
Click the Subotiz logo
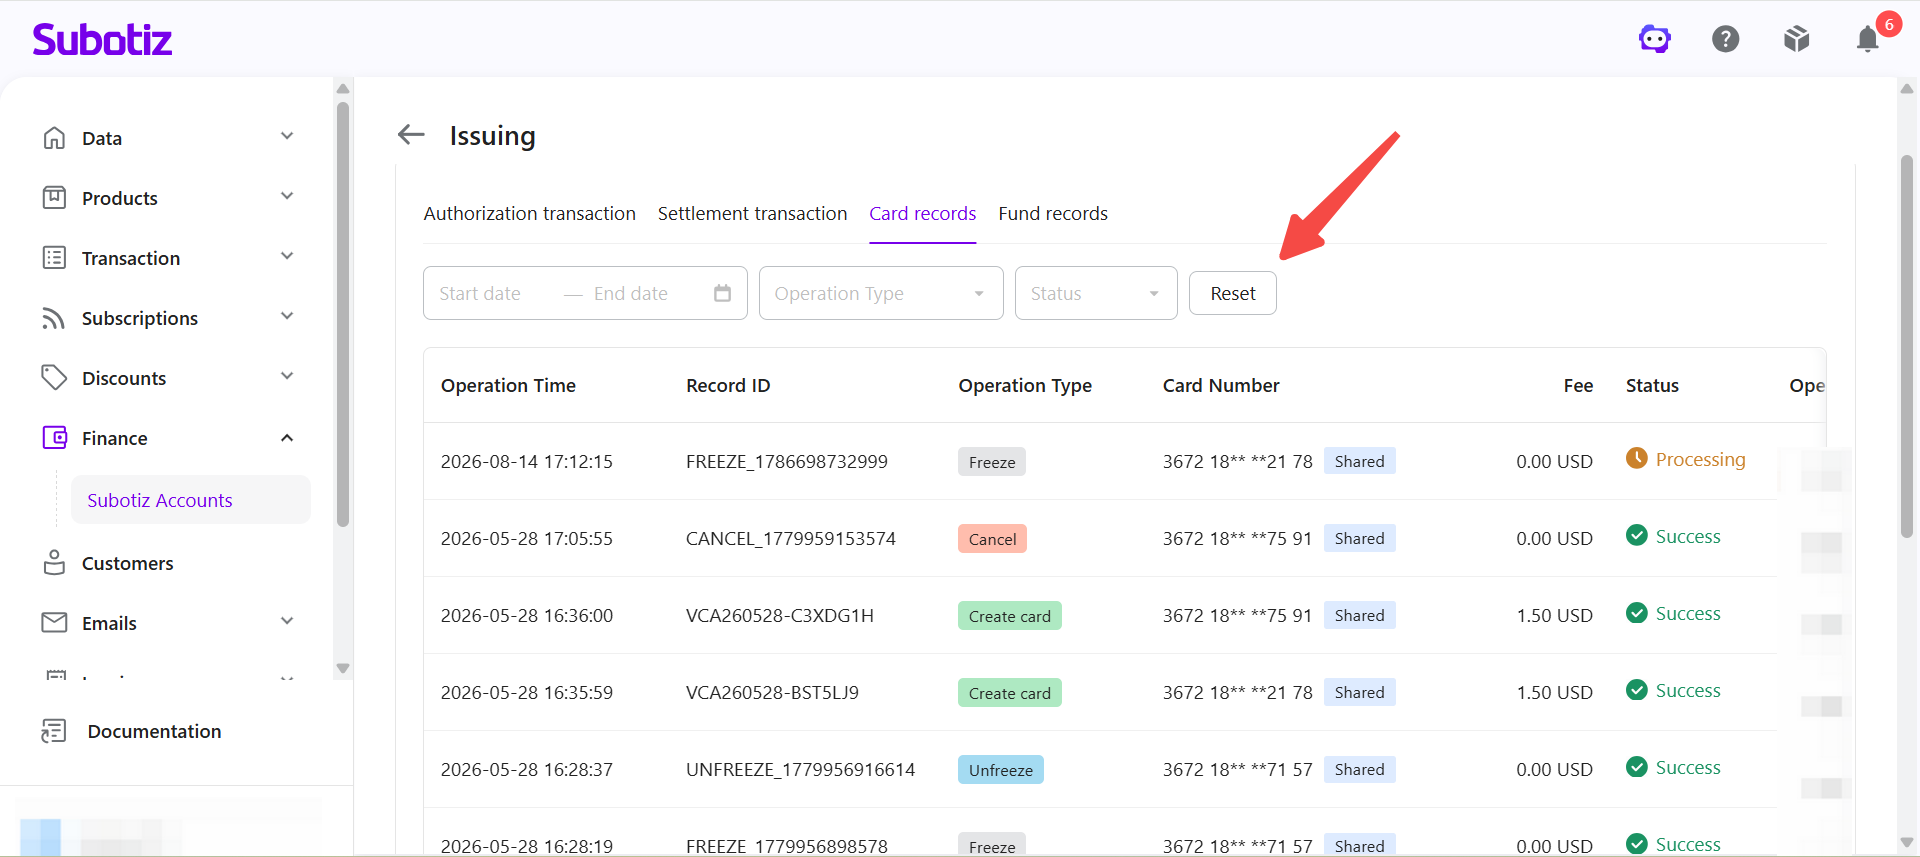(x=102, y=39)
